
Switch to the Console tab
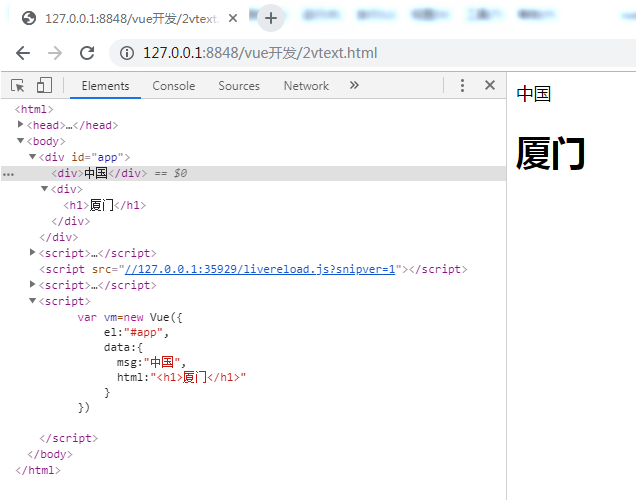coord(173,86)
